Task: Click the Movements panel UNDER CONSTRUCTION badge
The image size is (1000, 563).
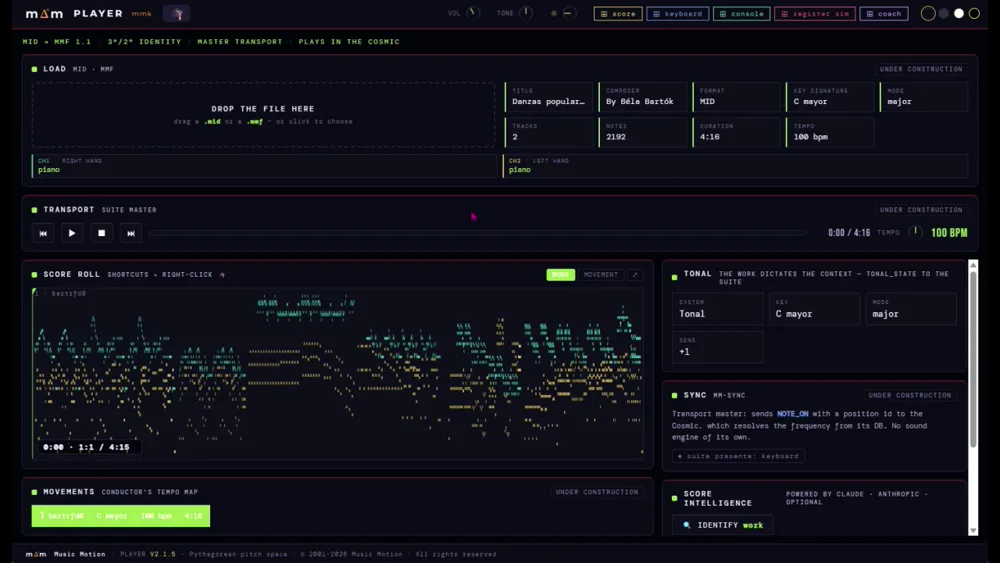Action: (x=596, y=492)
